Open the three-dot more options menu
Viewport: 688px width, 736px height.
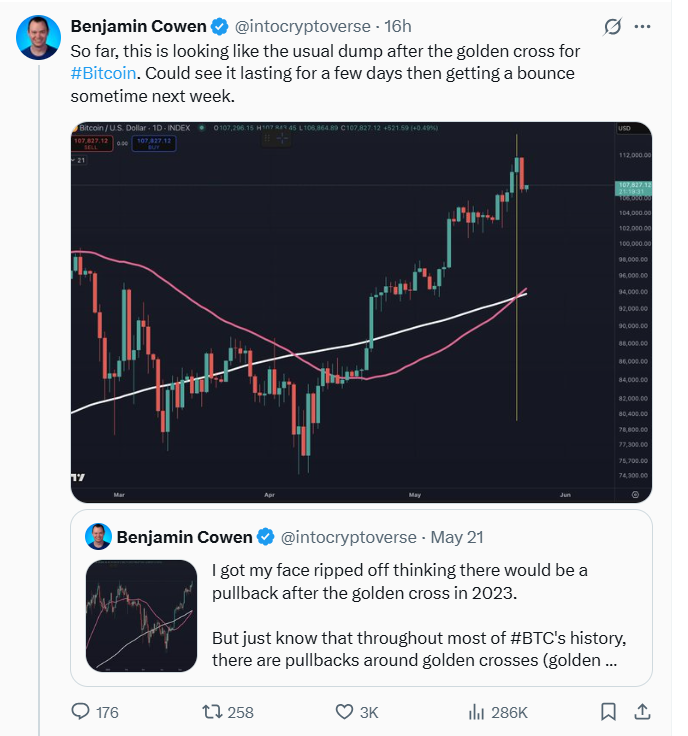[x=642, y=26]
